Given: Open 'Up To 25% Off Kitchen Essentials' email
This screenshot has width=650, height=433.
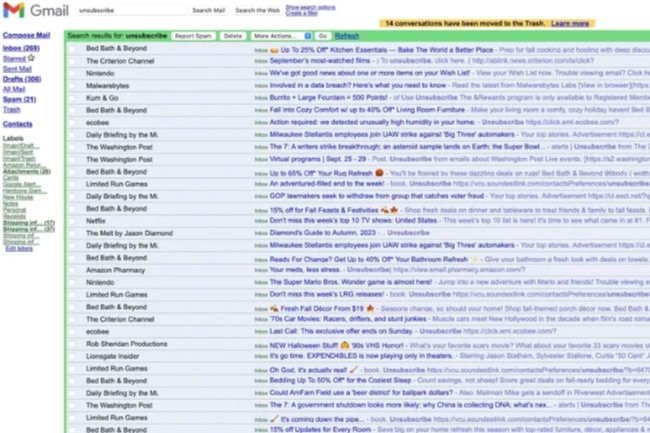Looking at the screenshot, I should 381,50.
